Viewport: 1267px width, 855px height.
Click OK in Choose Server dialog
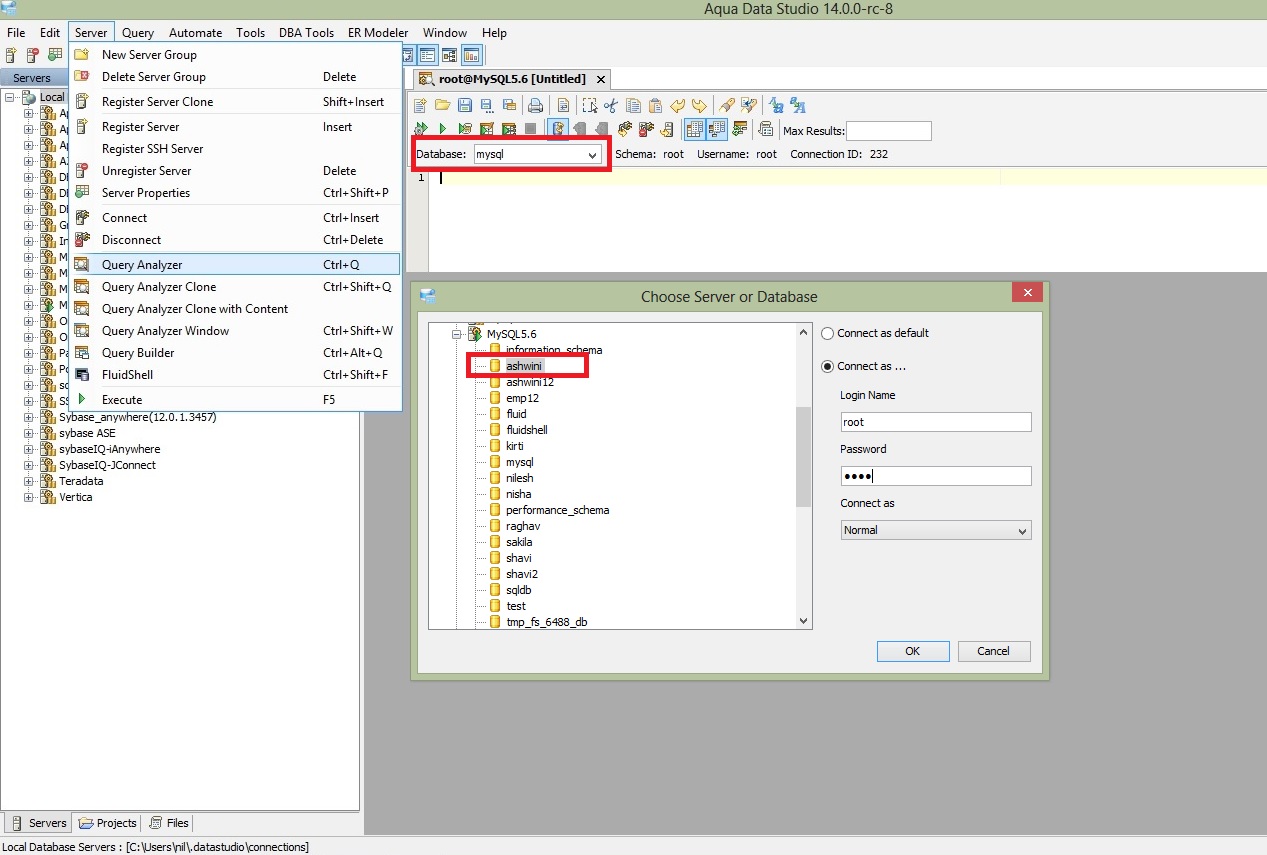pos(913,651)
